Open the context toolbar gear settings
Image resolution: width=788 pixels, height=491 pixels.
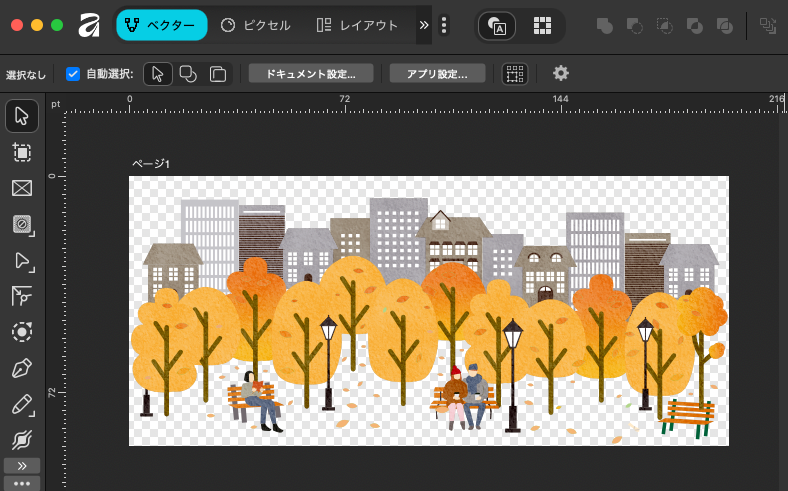tap(561, 73)
